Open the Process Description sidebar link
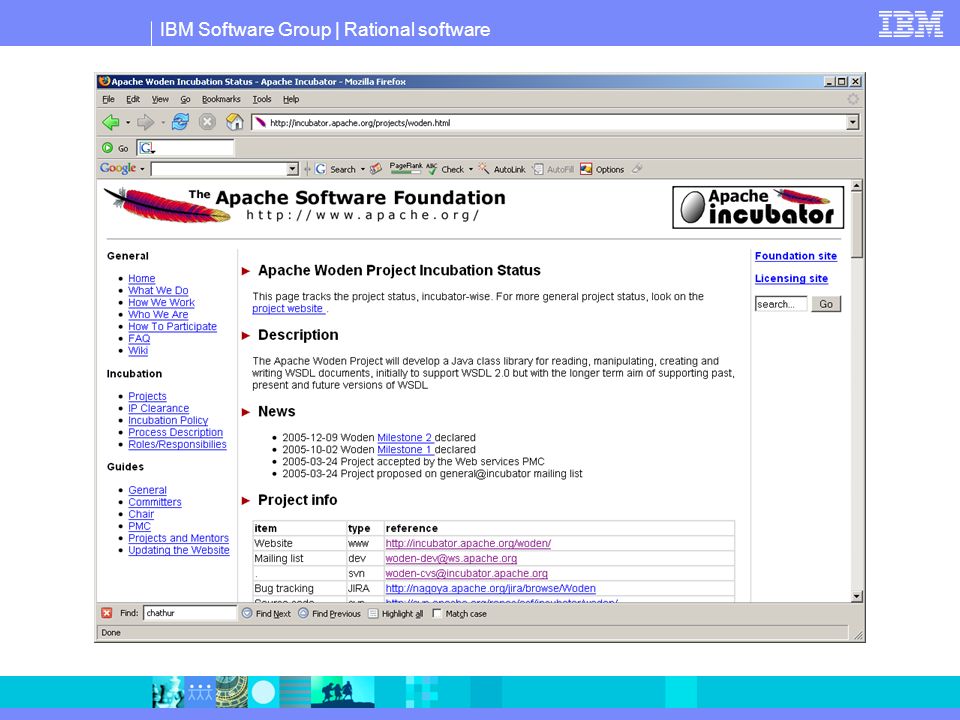The height and width of the screenshot is (720, 960). (175, 432)
